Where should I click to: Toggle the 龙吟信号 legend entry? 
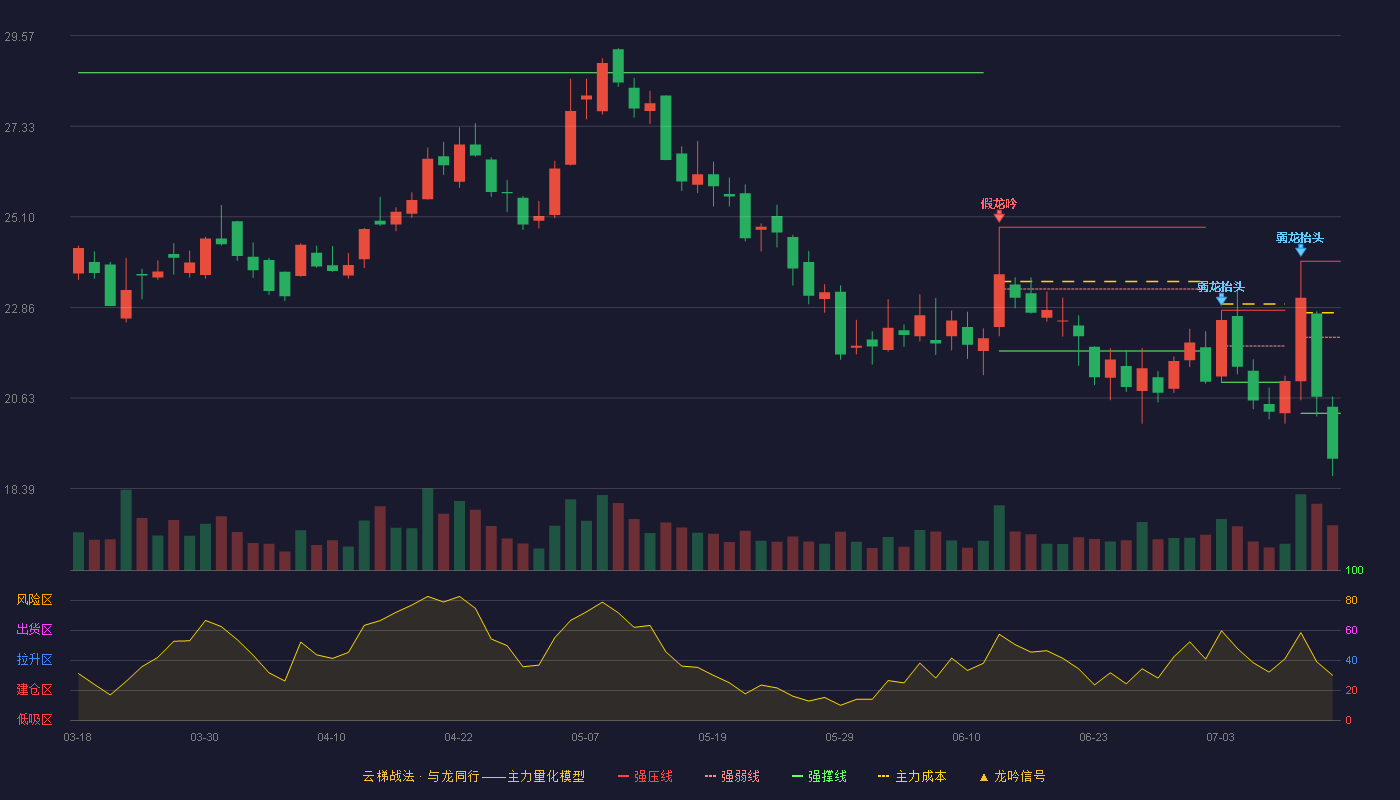pos(1012,776)
